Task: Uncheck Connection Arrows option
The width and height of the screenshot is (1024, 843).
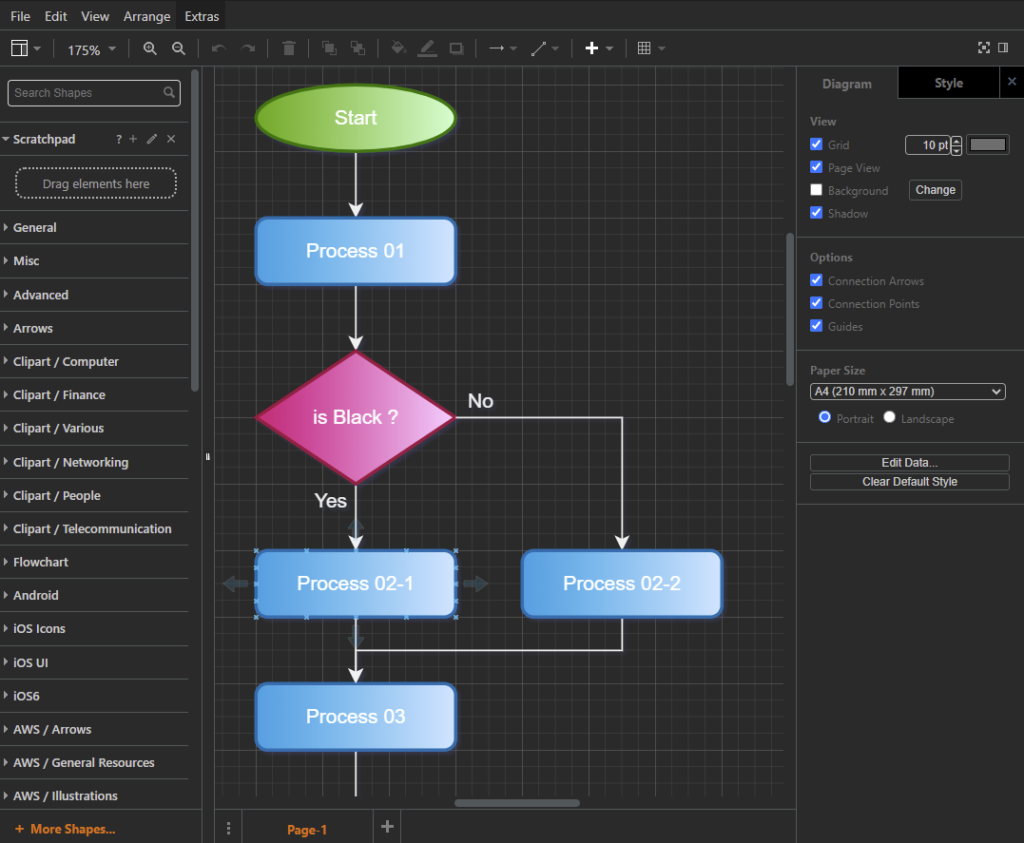Action: 816,281
